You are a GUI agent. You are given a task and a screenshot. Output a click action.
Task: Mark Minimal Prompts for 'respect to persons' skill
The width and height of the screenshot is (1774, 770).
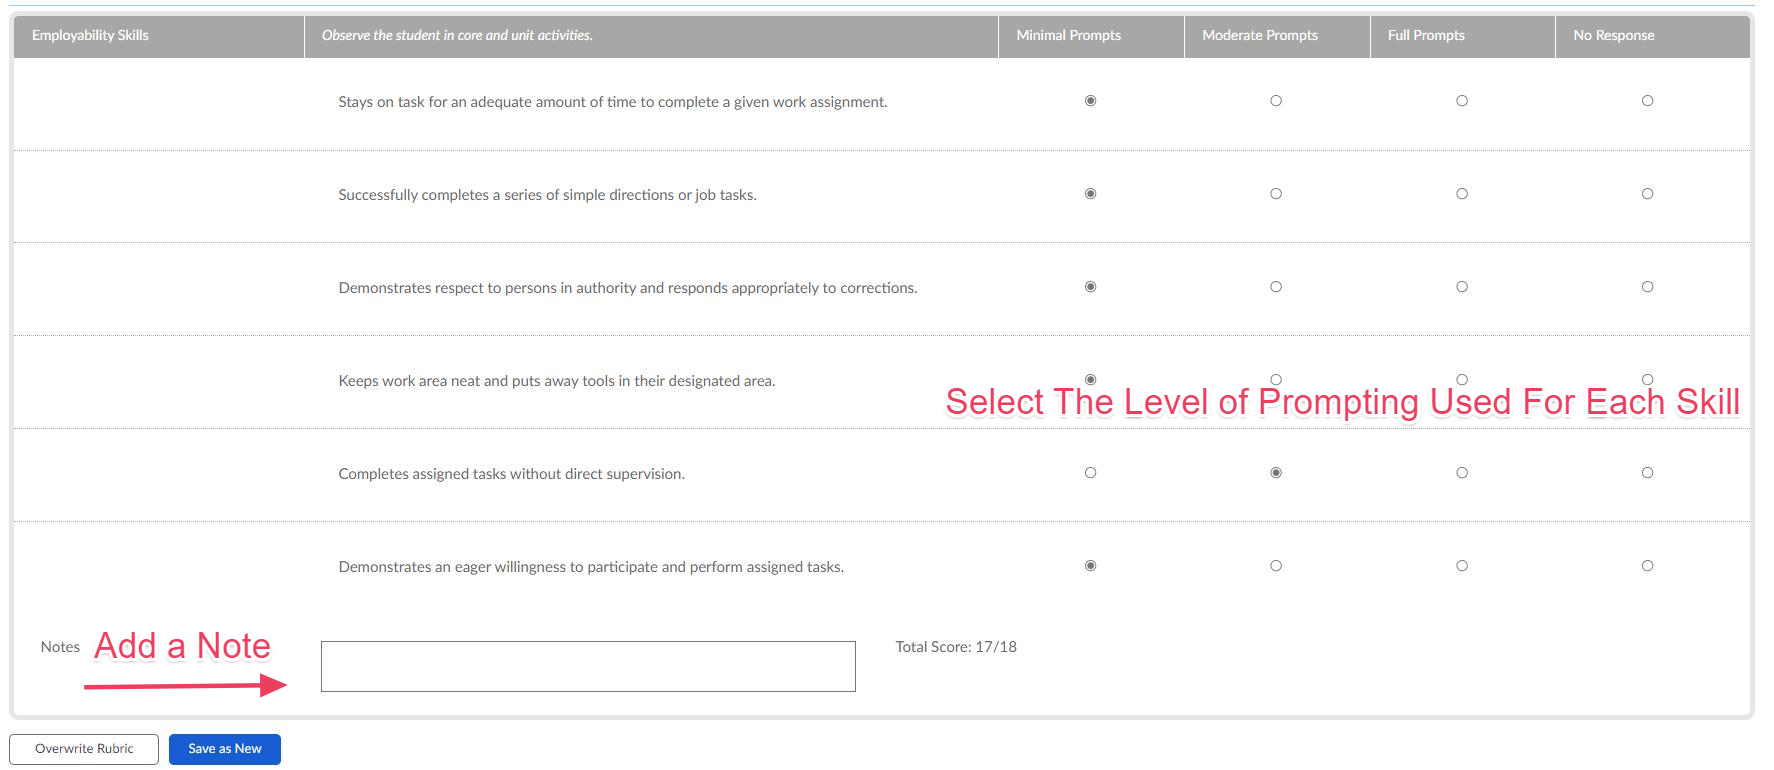point(1091,287)
